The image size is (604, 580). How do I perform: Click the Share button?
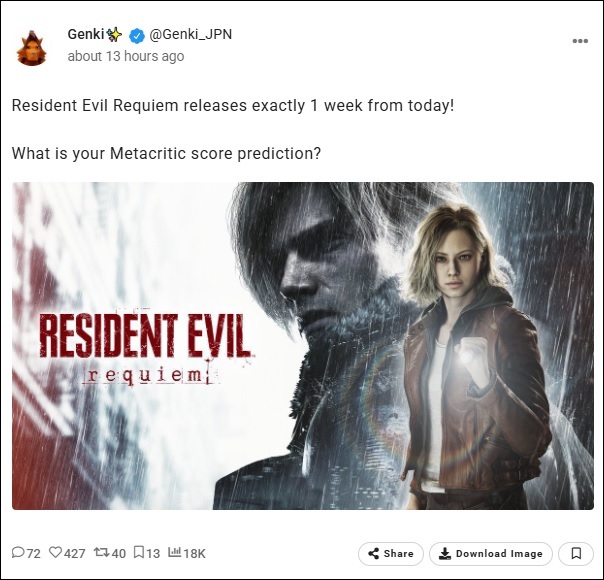pyautogui.click(x=391, y=554)
